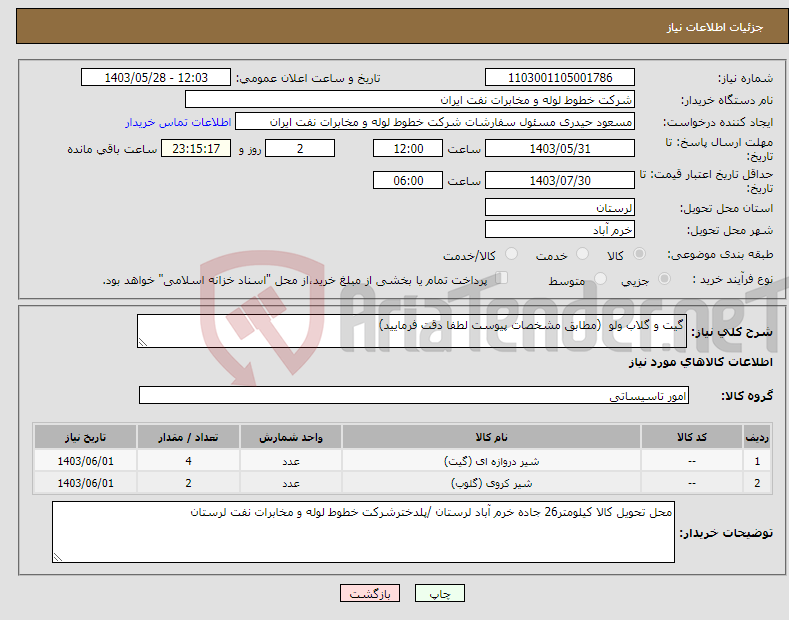Click the گروه کالا field امور تاسیساتی
Viewport: 789px width, 620px height.
tap(414, 396)
